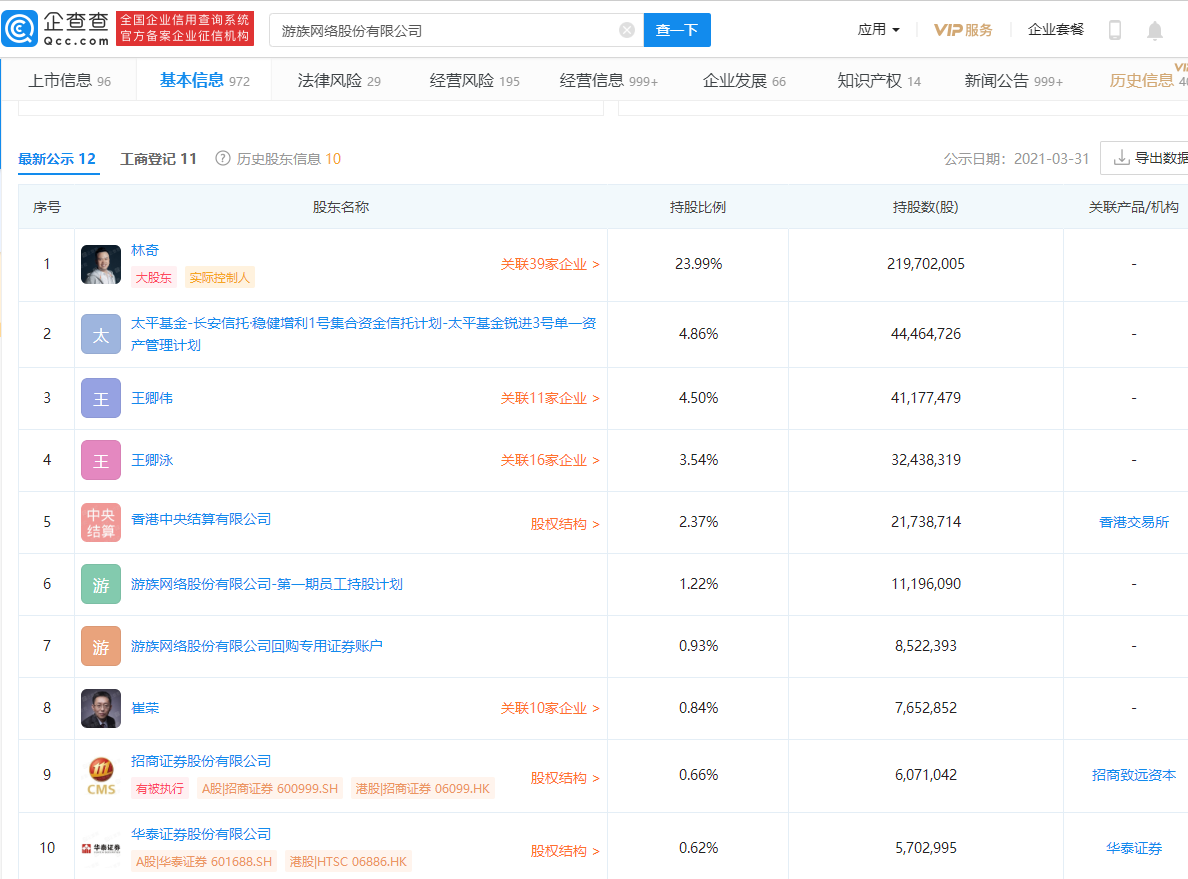The height and width of the screenshot is (879, 1188).
Task: Switch to the 历史信息 tab
Action: (1147, 80)
